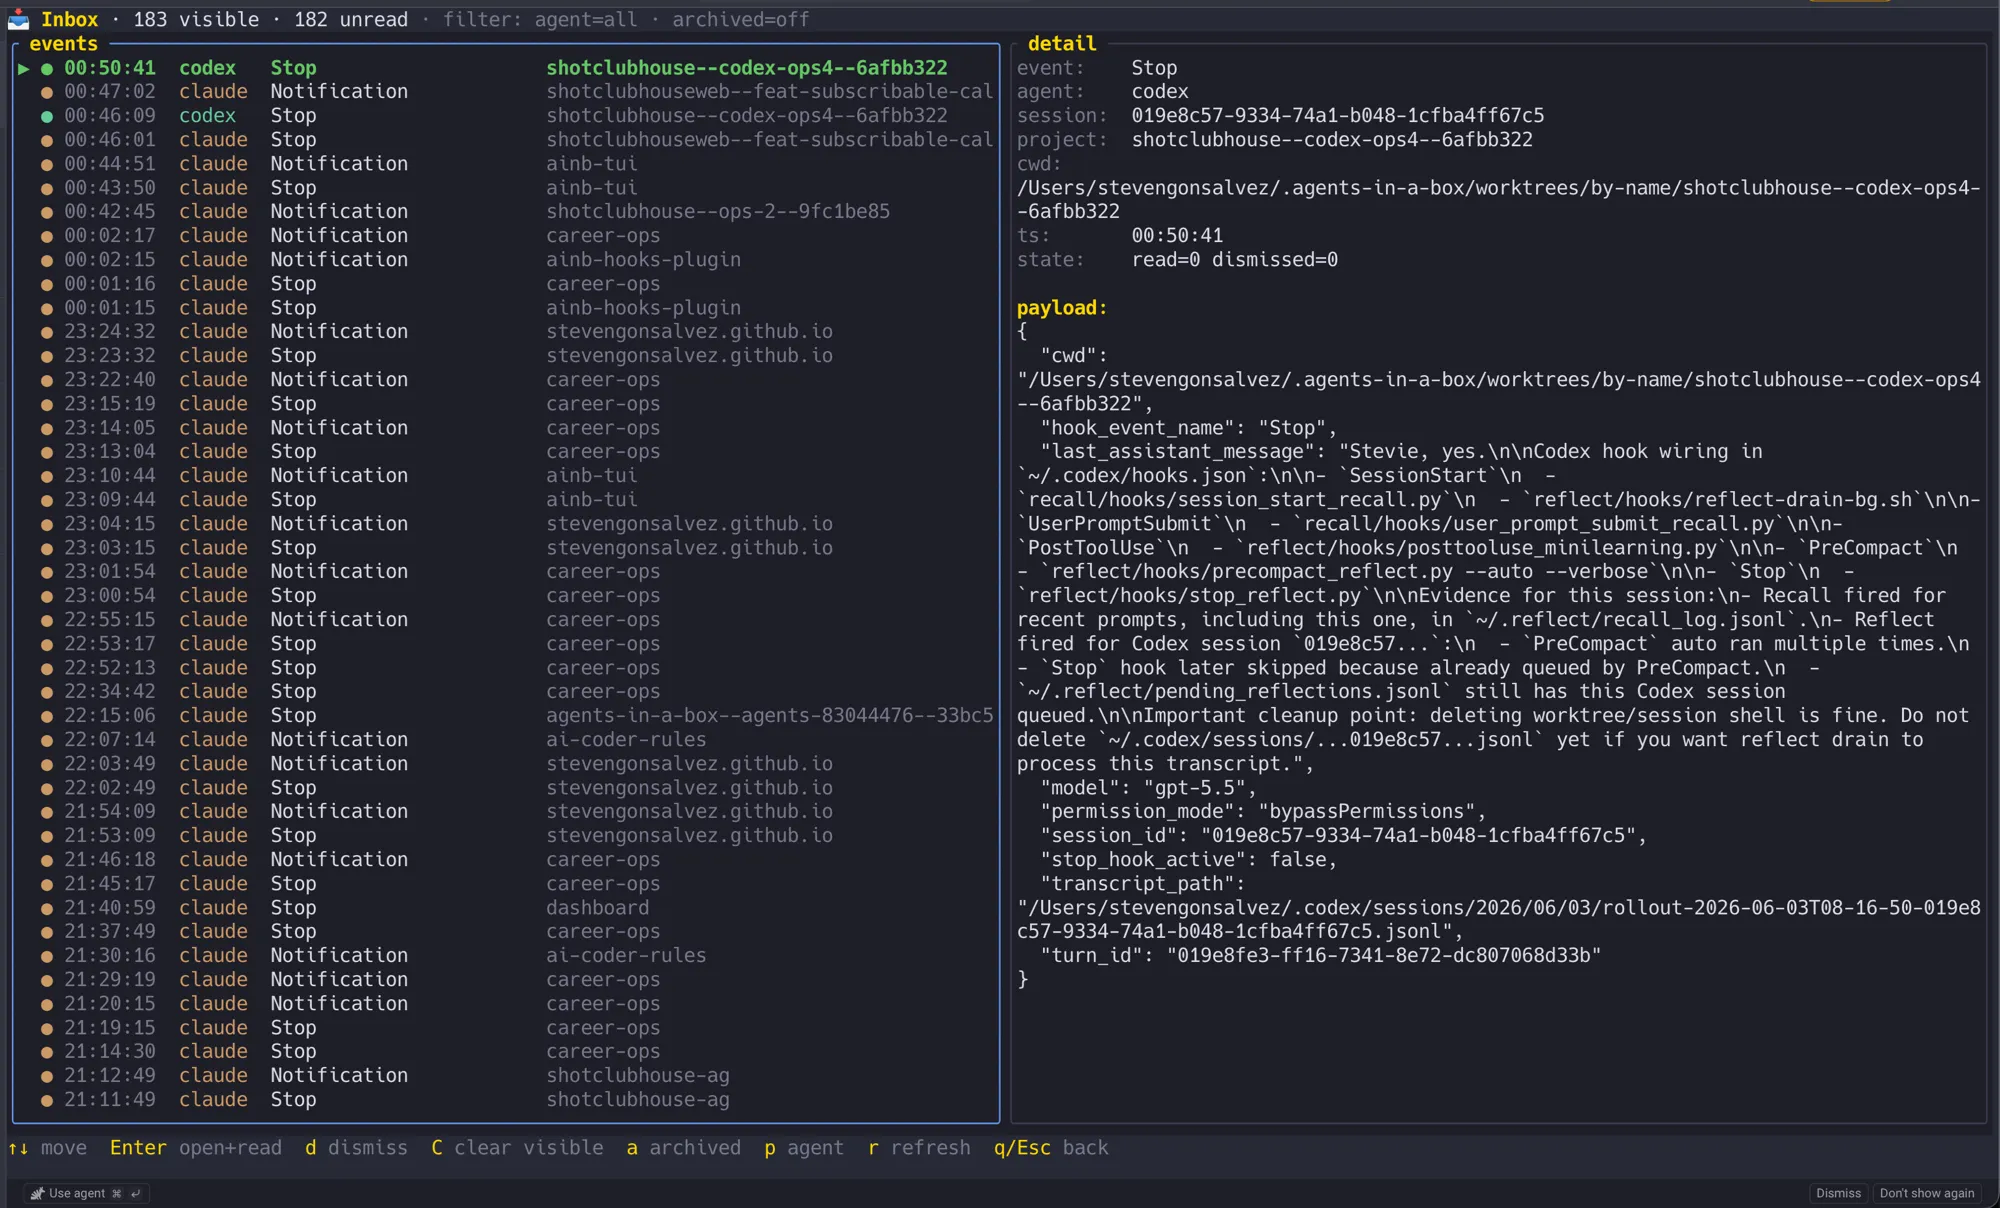This screenshot has width=2000, height=1208.
Task: Select the 22:34:42 career-ops Stop row
Action: 506,692
